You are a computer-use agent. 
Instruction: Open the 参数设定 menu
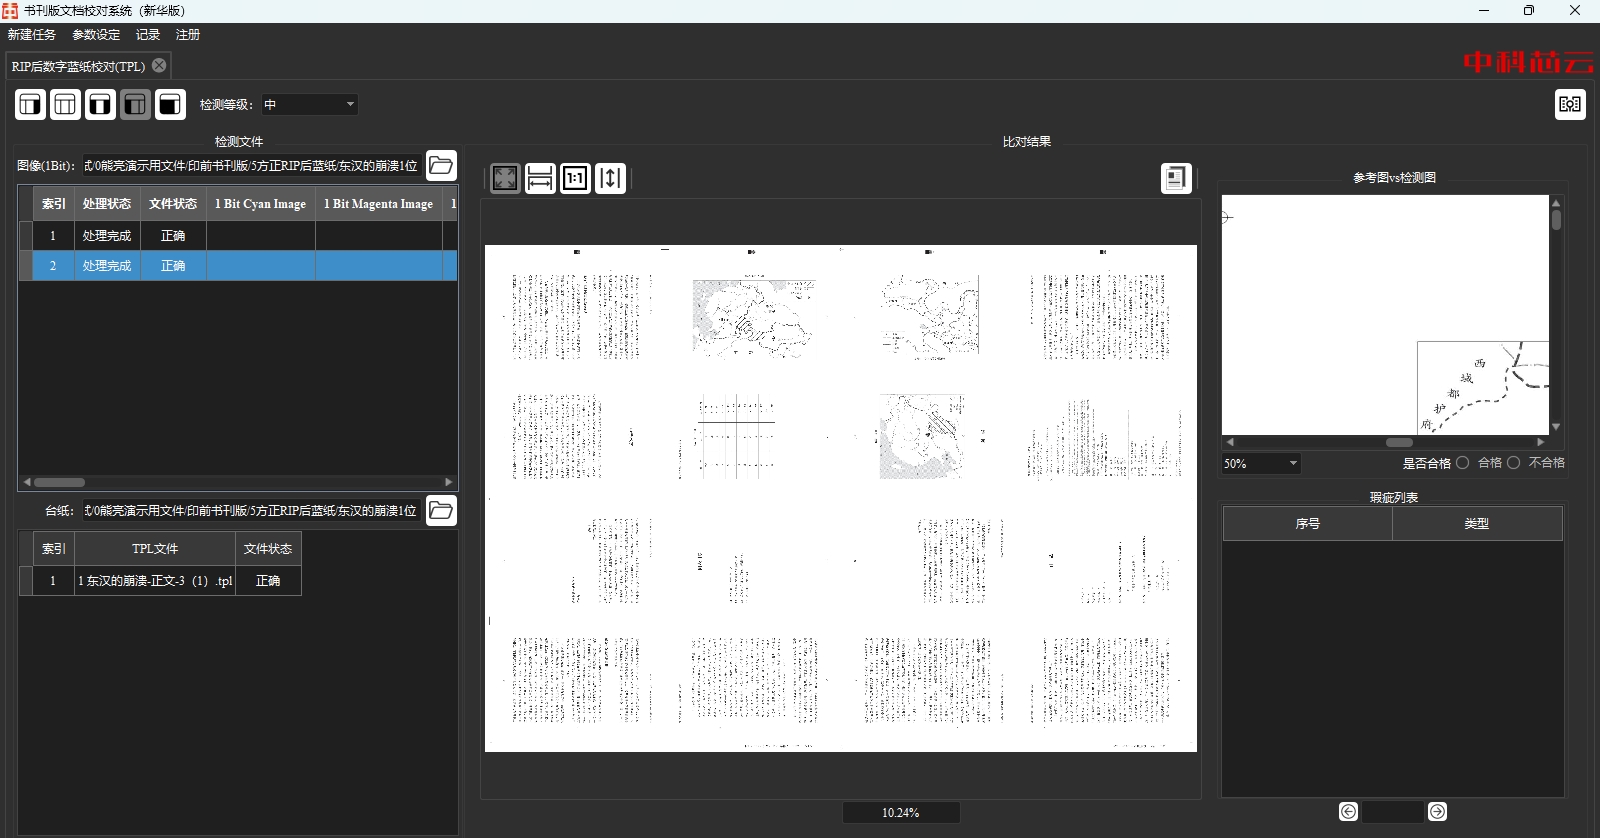pyautogui.click(x=96, y=34)
